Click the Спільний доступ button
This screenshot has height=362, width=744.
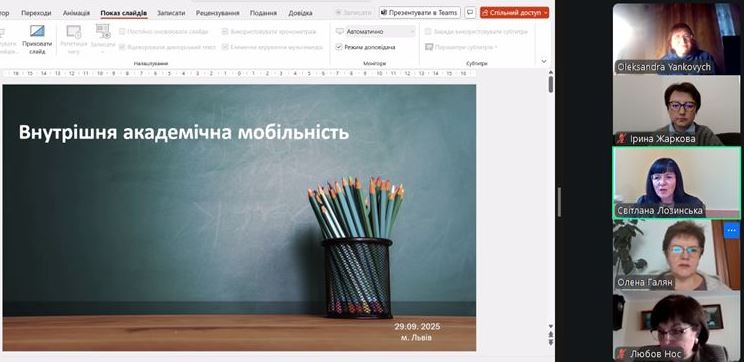coord(514,13)
